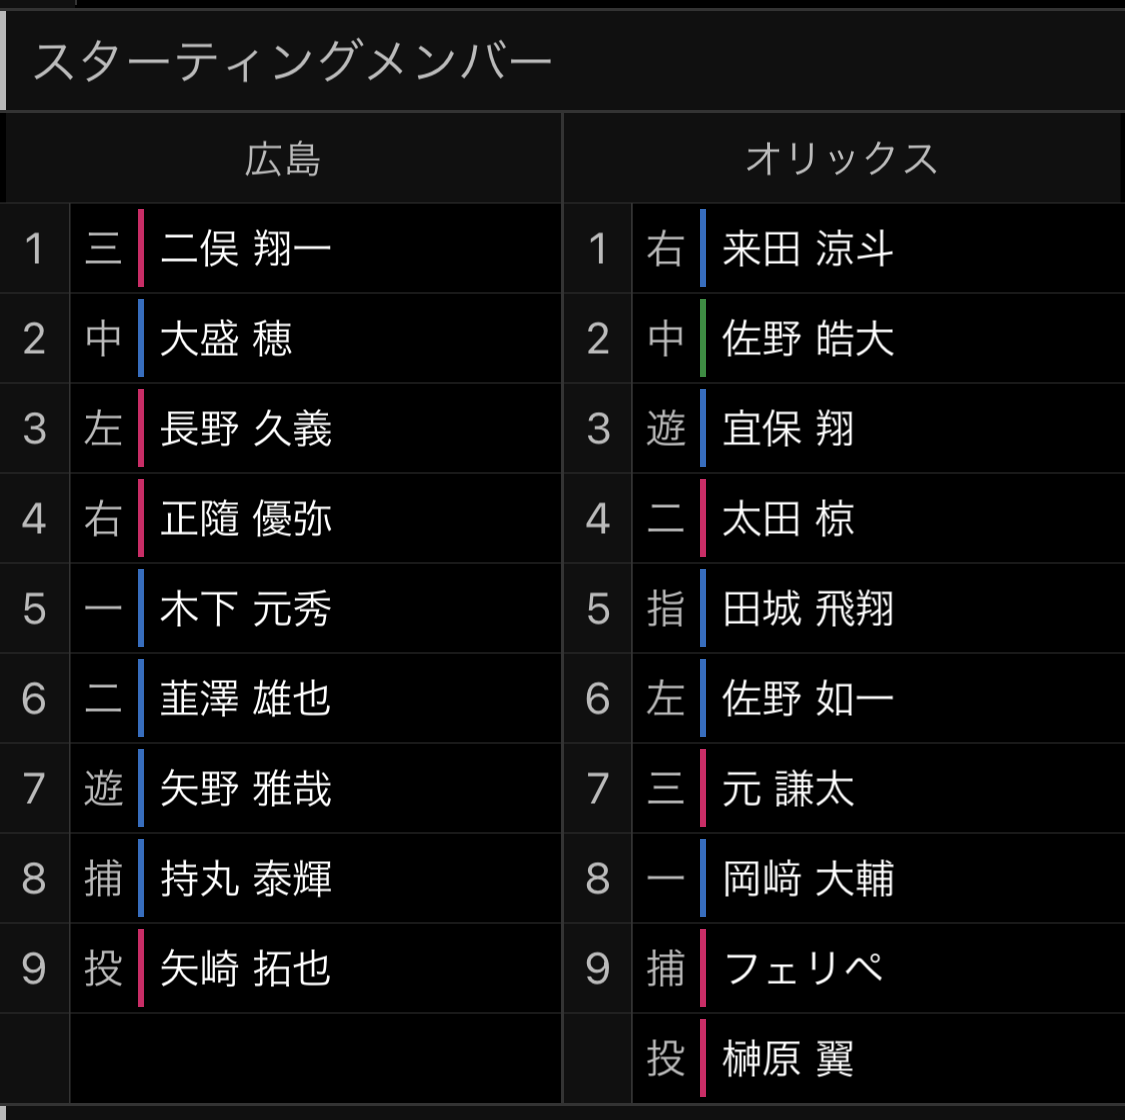Select designated hitter 田城 飛翔
Image resolution: width=1125 pixels, height=1120 pixels.
click(x=808, y=609)
